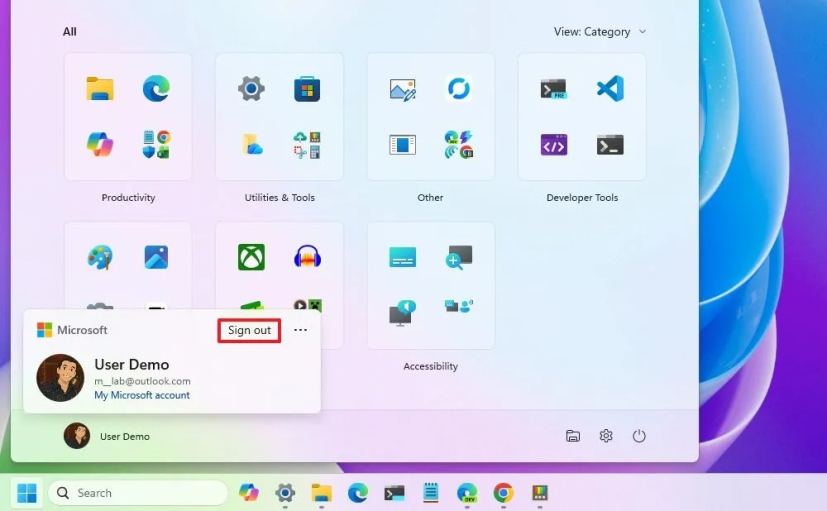Click the Power button in Start menu
The height and width of the screenshot is (511, 827).
[x=639, y=436]
